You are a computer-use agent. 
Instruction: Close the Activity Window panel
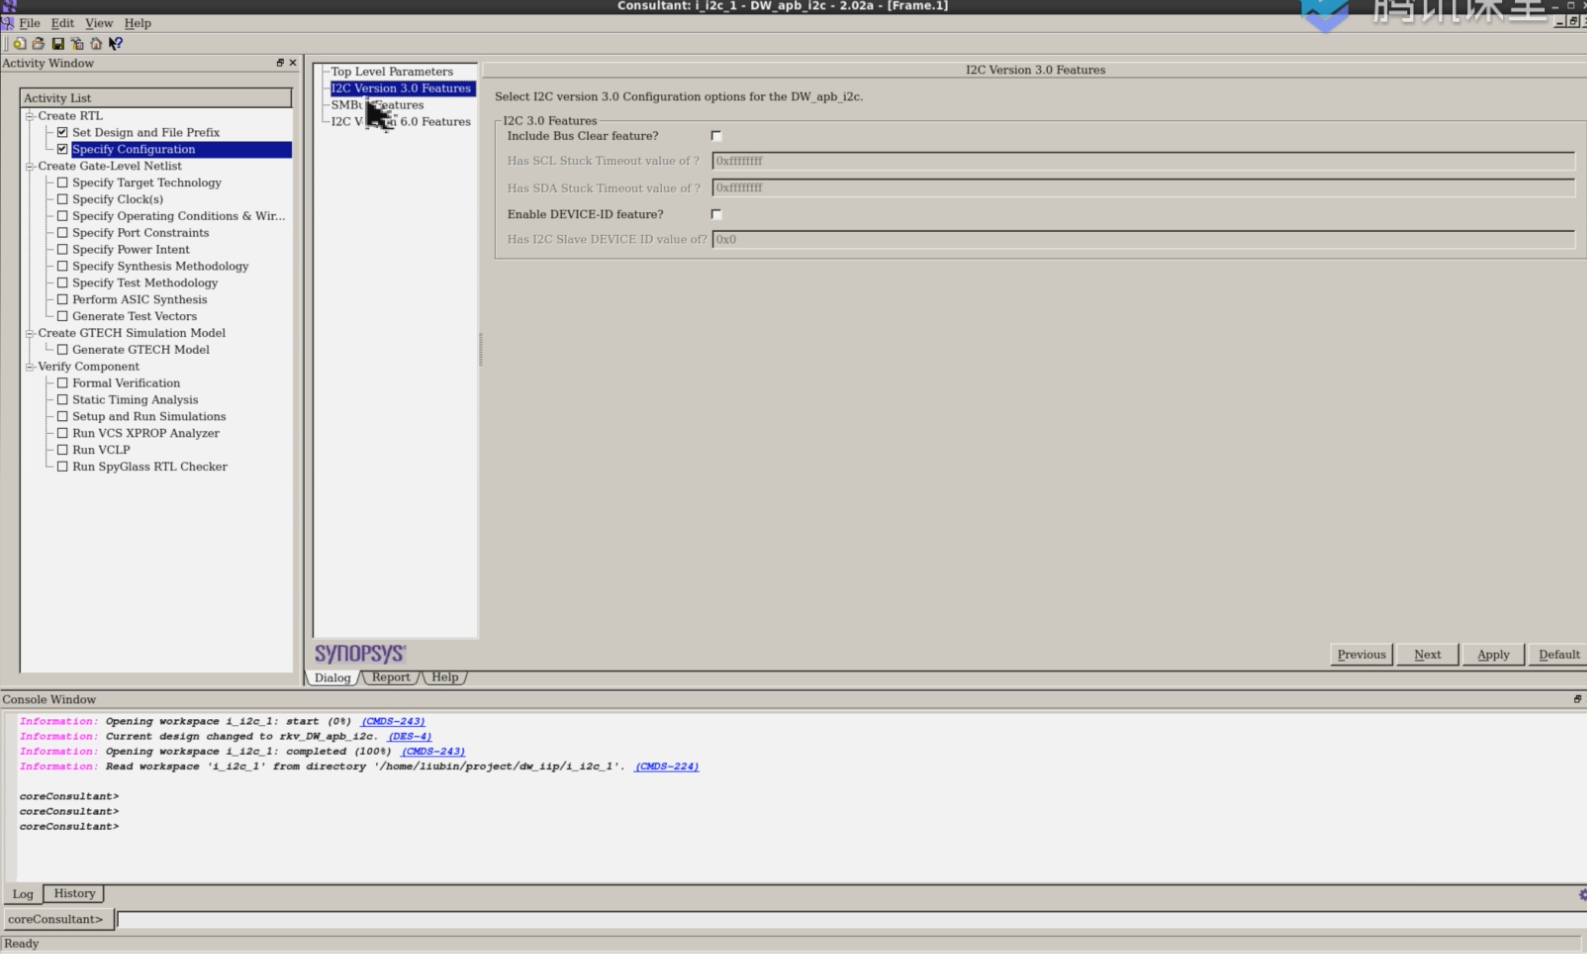tap(293, 62)
